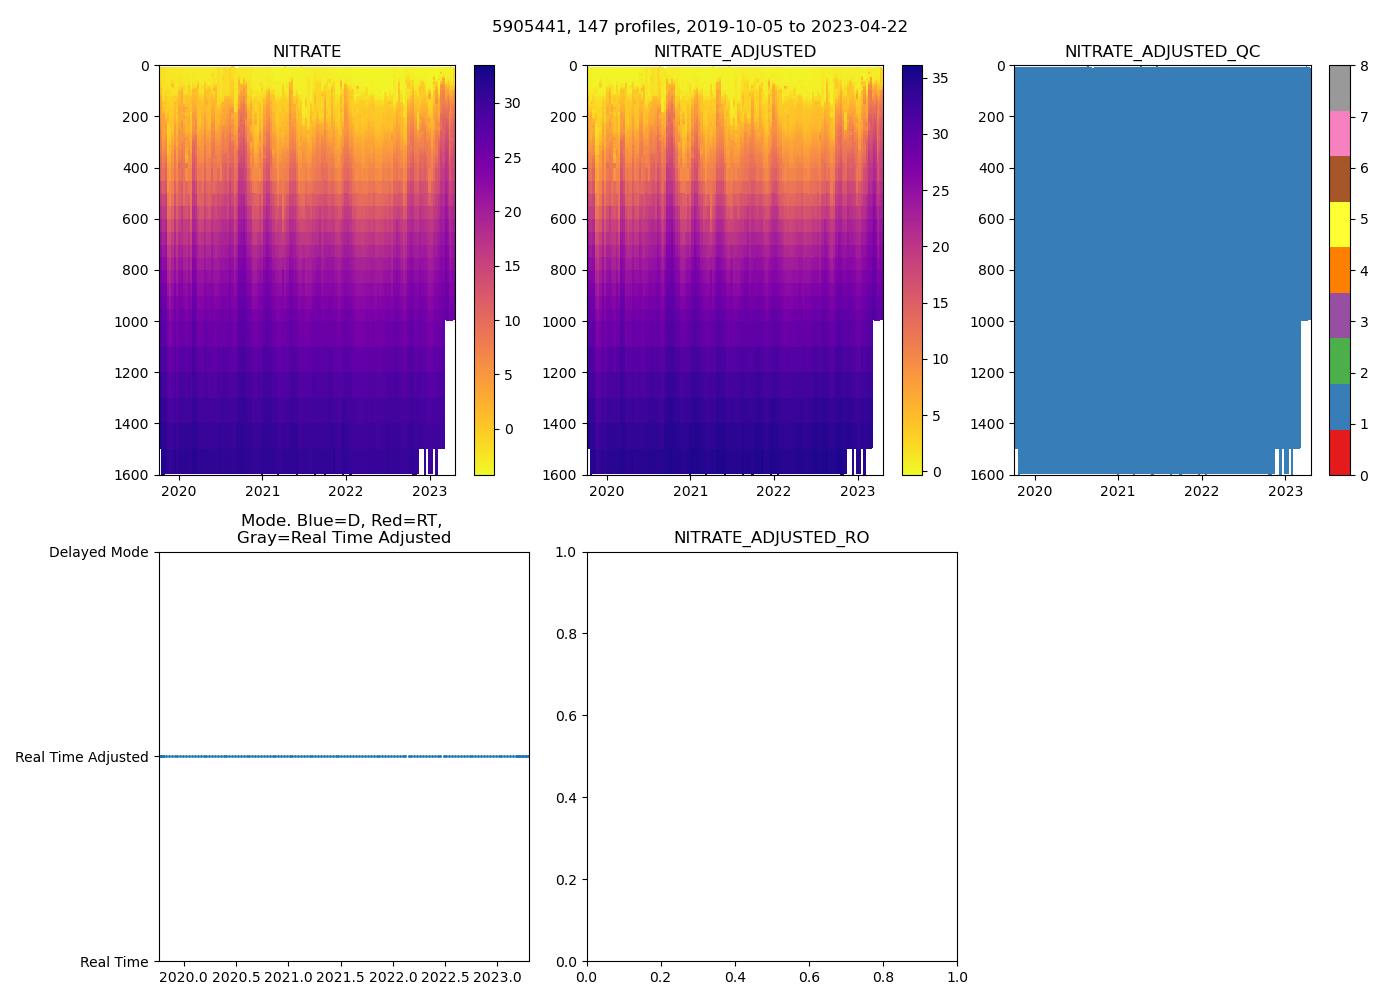Click the Real Time Adjusted axis label
The width and height of the screenshot is (1400, 1000).
(x=82, y=757)
